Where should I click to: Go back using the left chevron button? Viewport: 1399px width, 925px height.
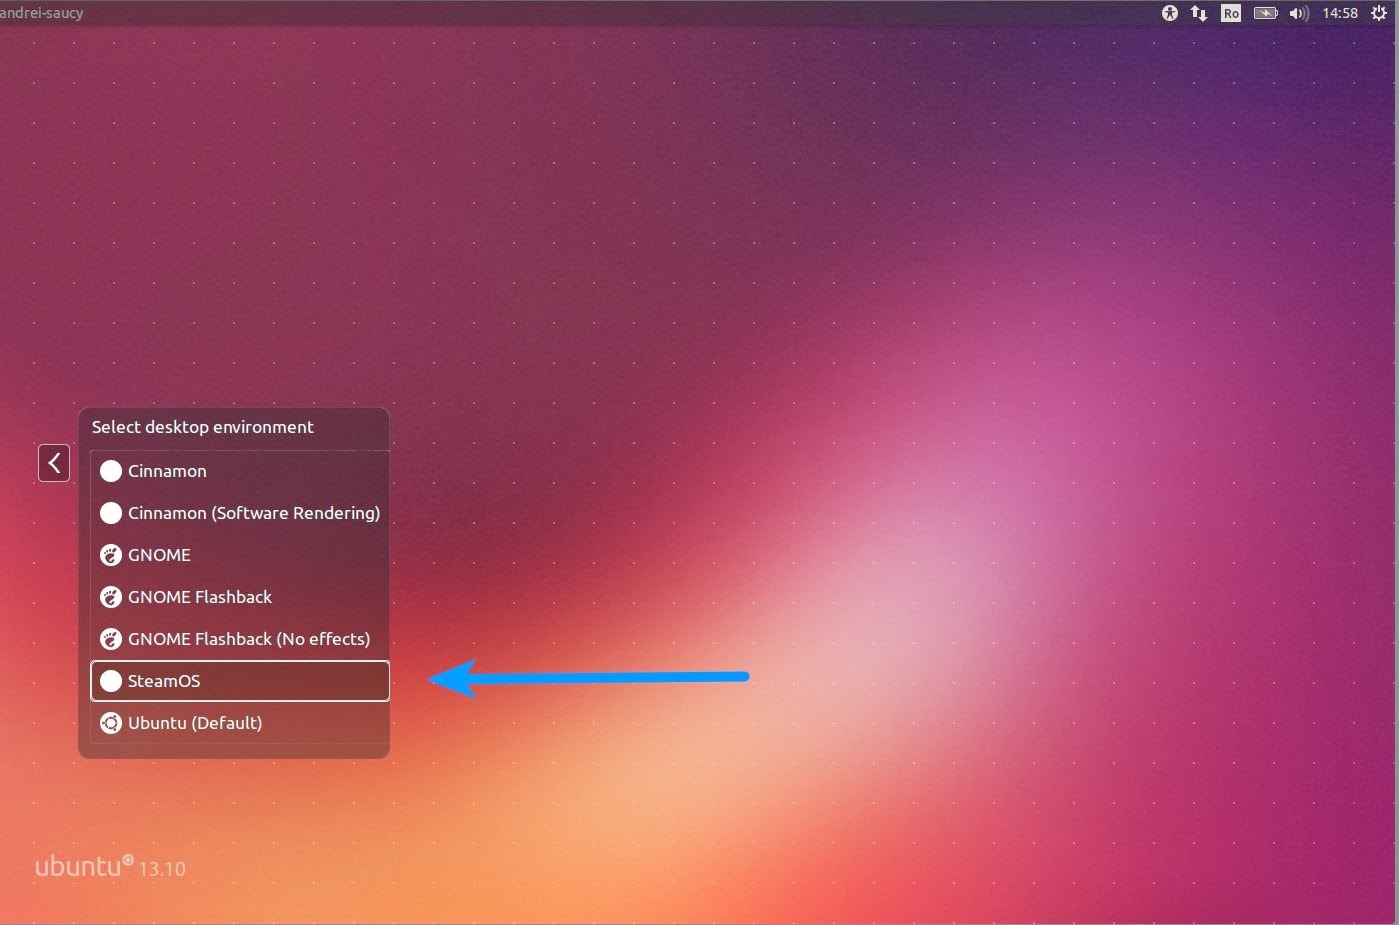[54, 463]
